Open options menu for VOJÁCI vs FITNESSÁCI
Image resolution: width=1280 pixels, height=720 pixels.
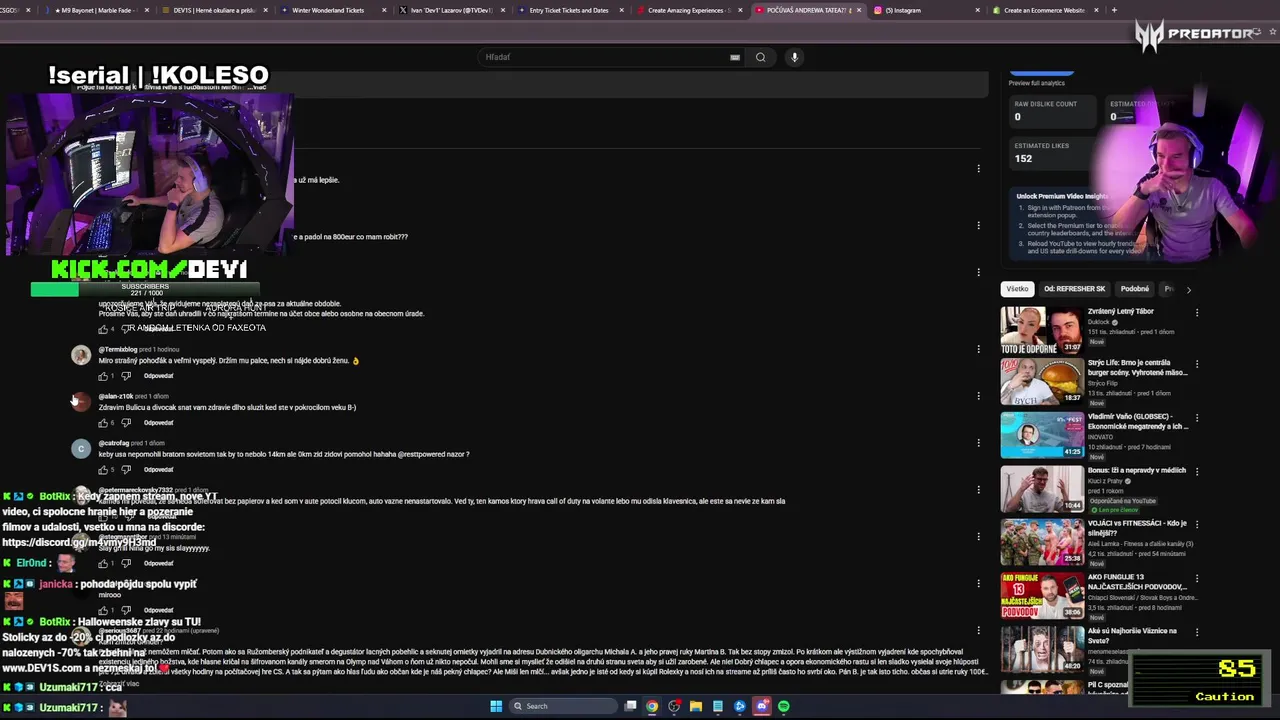coord(1196,524)
